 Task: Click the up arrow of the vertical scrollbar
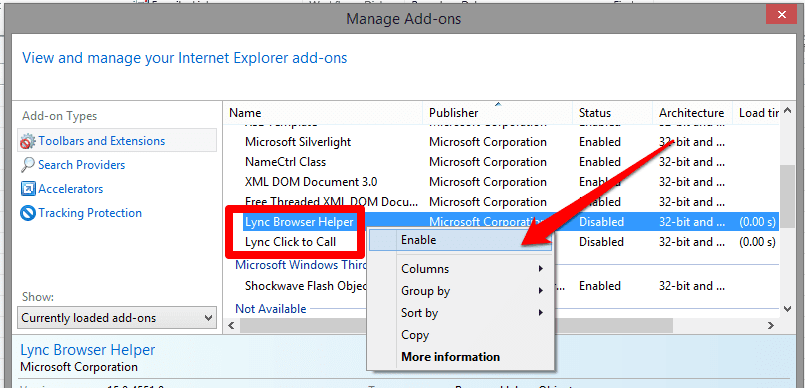pos(787,111)
